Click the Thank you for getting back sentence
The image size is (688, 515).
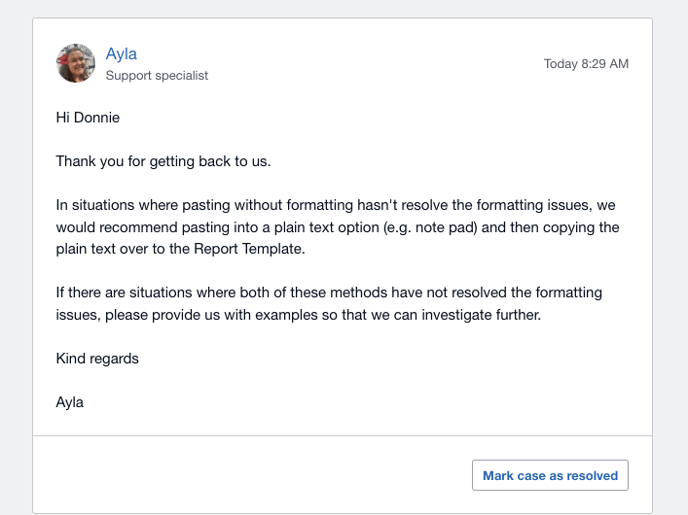pos(163,161)
